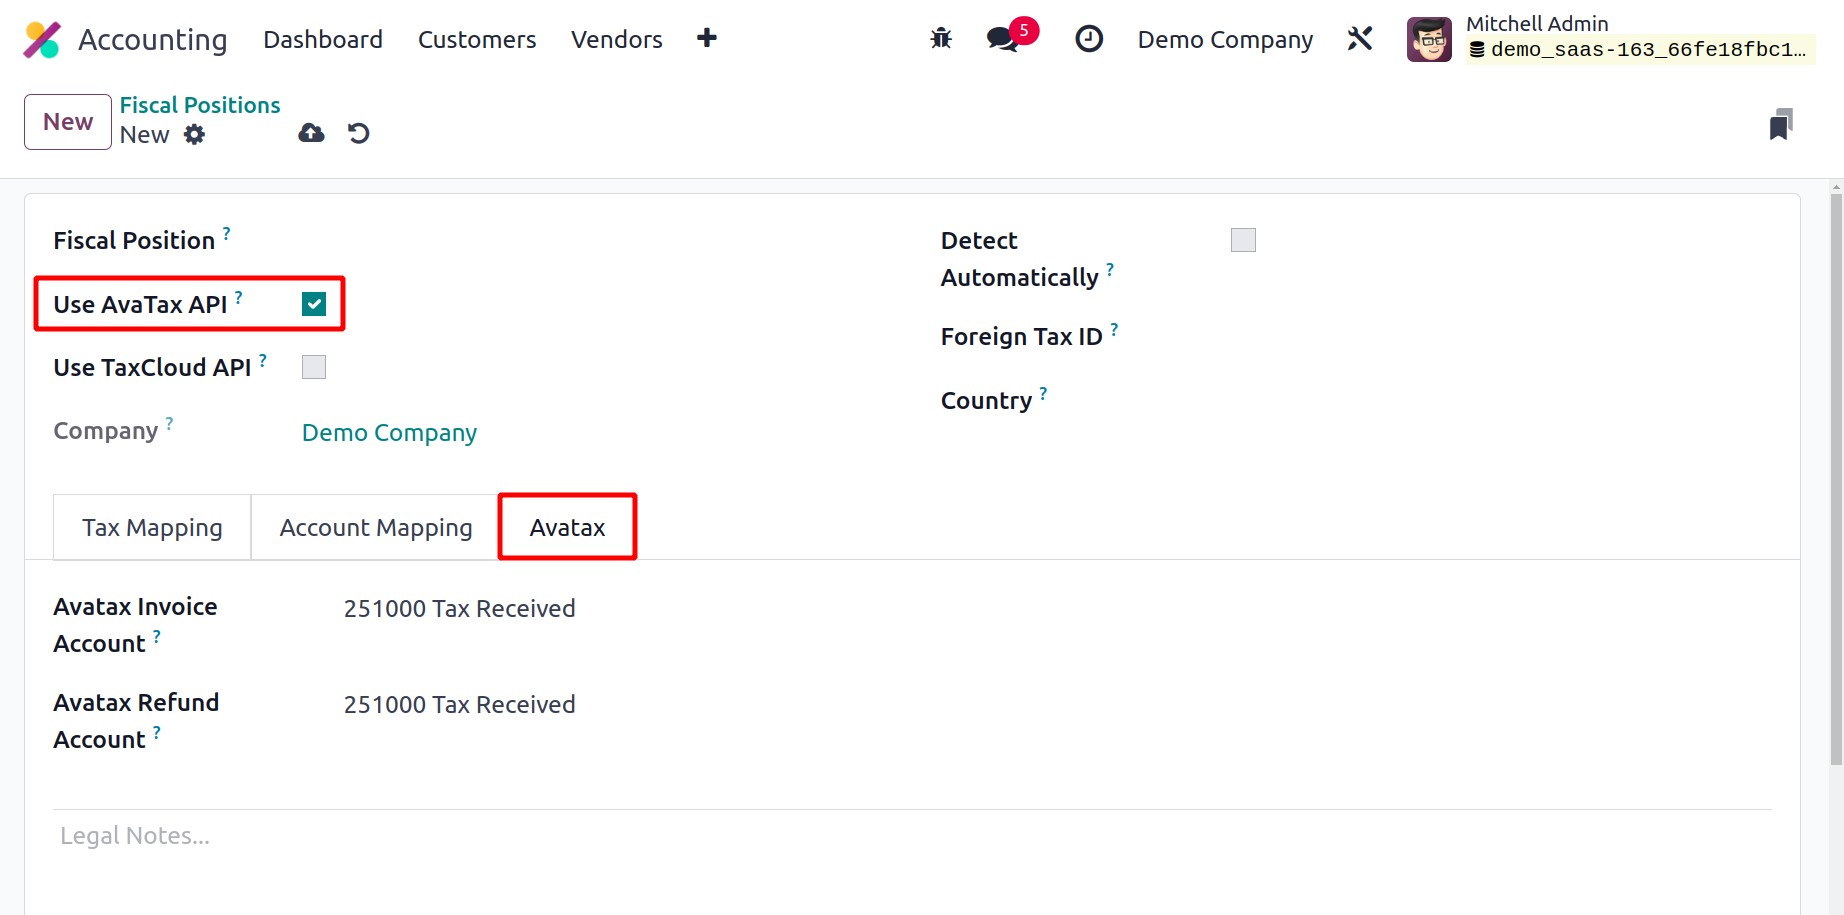Open the debug bug icon menu
The image size is (1844, 915).
pos(941,39)
